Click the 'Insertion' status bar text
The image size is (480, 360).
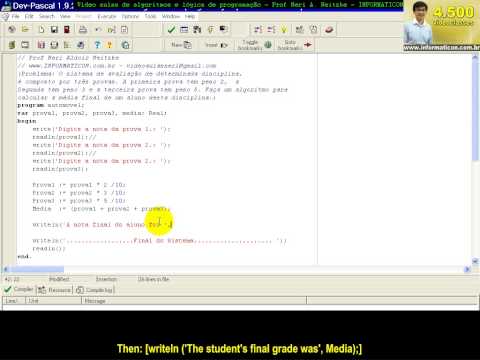point(106,279)
